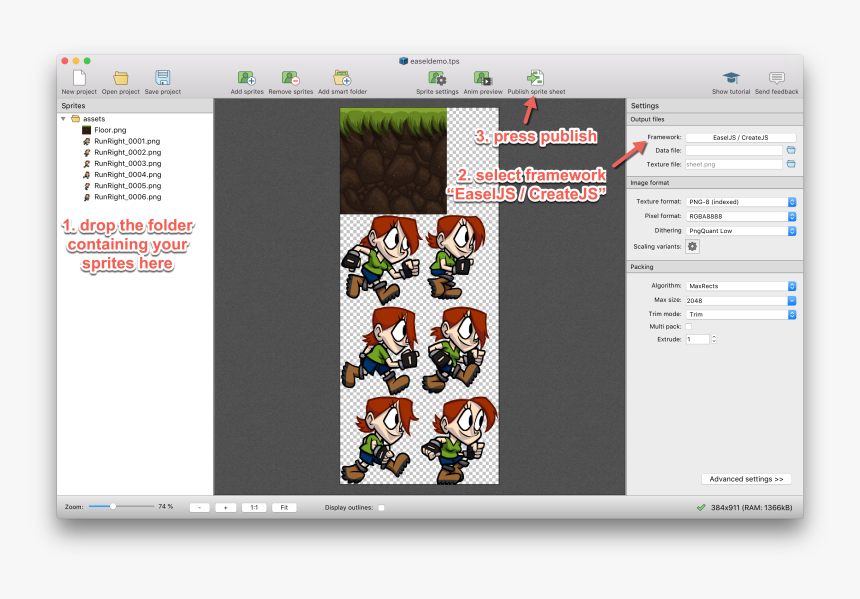Click the Add sprites icon

pyautogui.click(x=247, y=78)
